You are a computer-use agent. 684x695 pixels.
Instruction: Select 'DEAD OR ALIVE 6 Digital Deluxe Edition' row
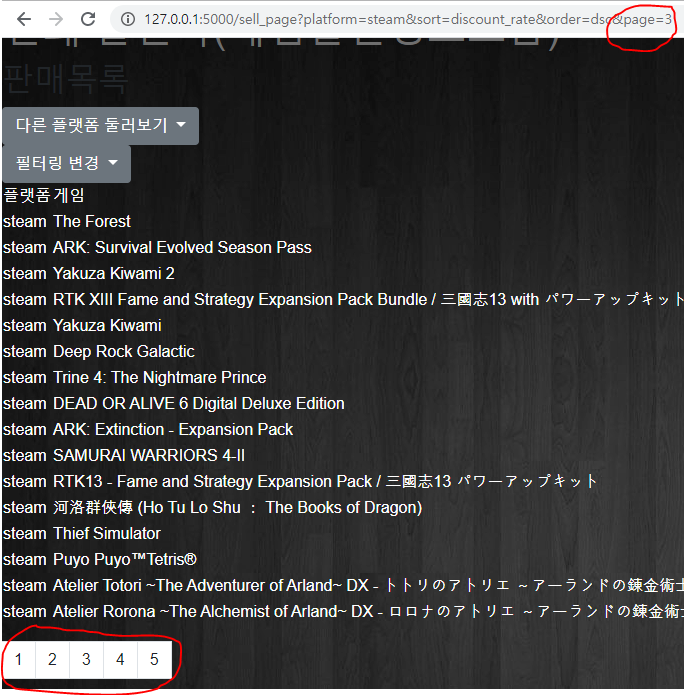pyautogui.click(x=174, y=404)
